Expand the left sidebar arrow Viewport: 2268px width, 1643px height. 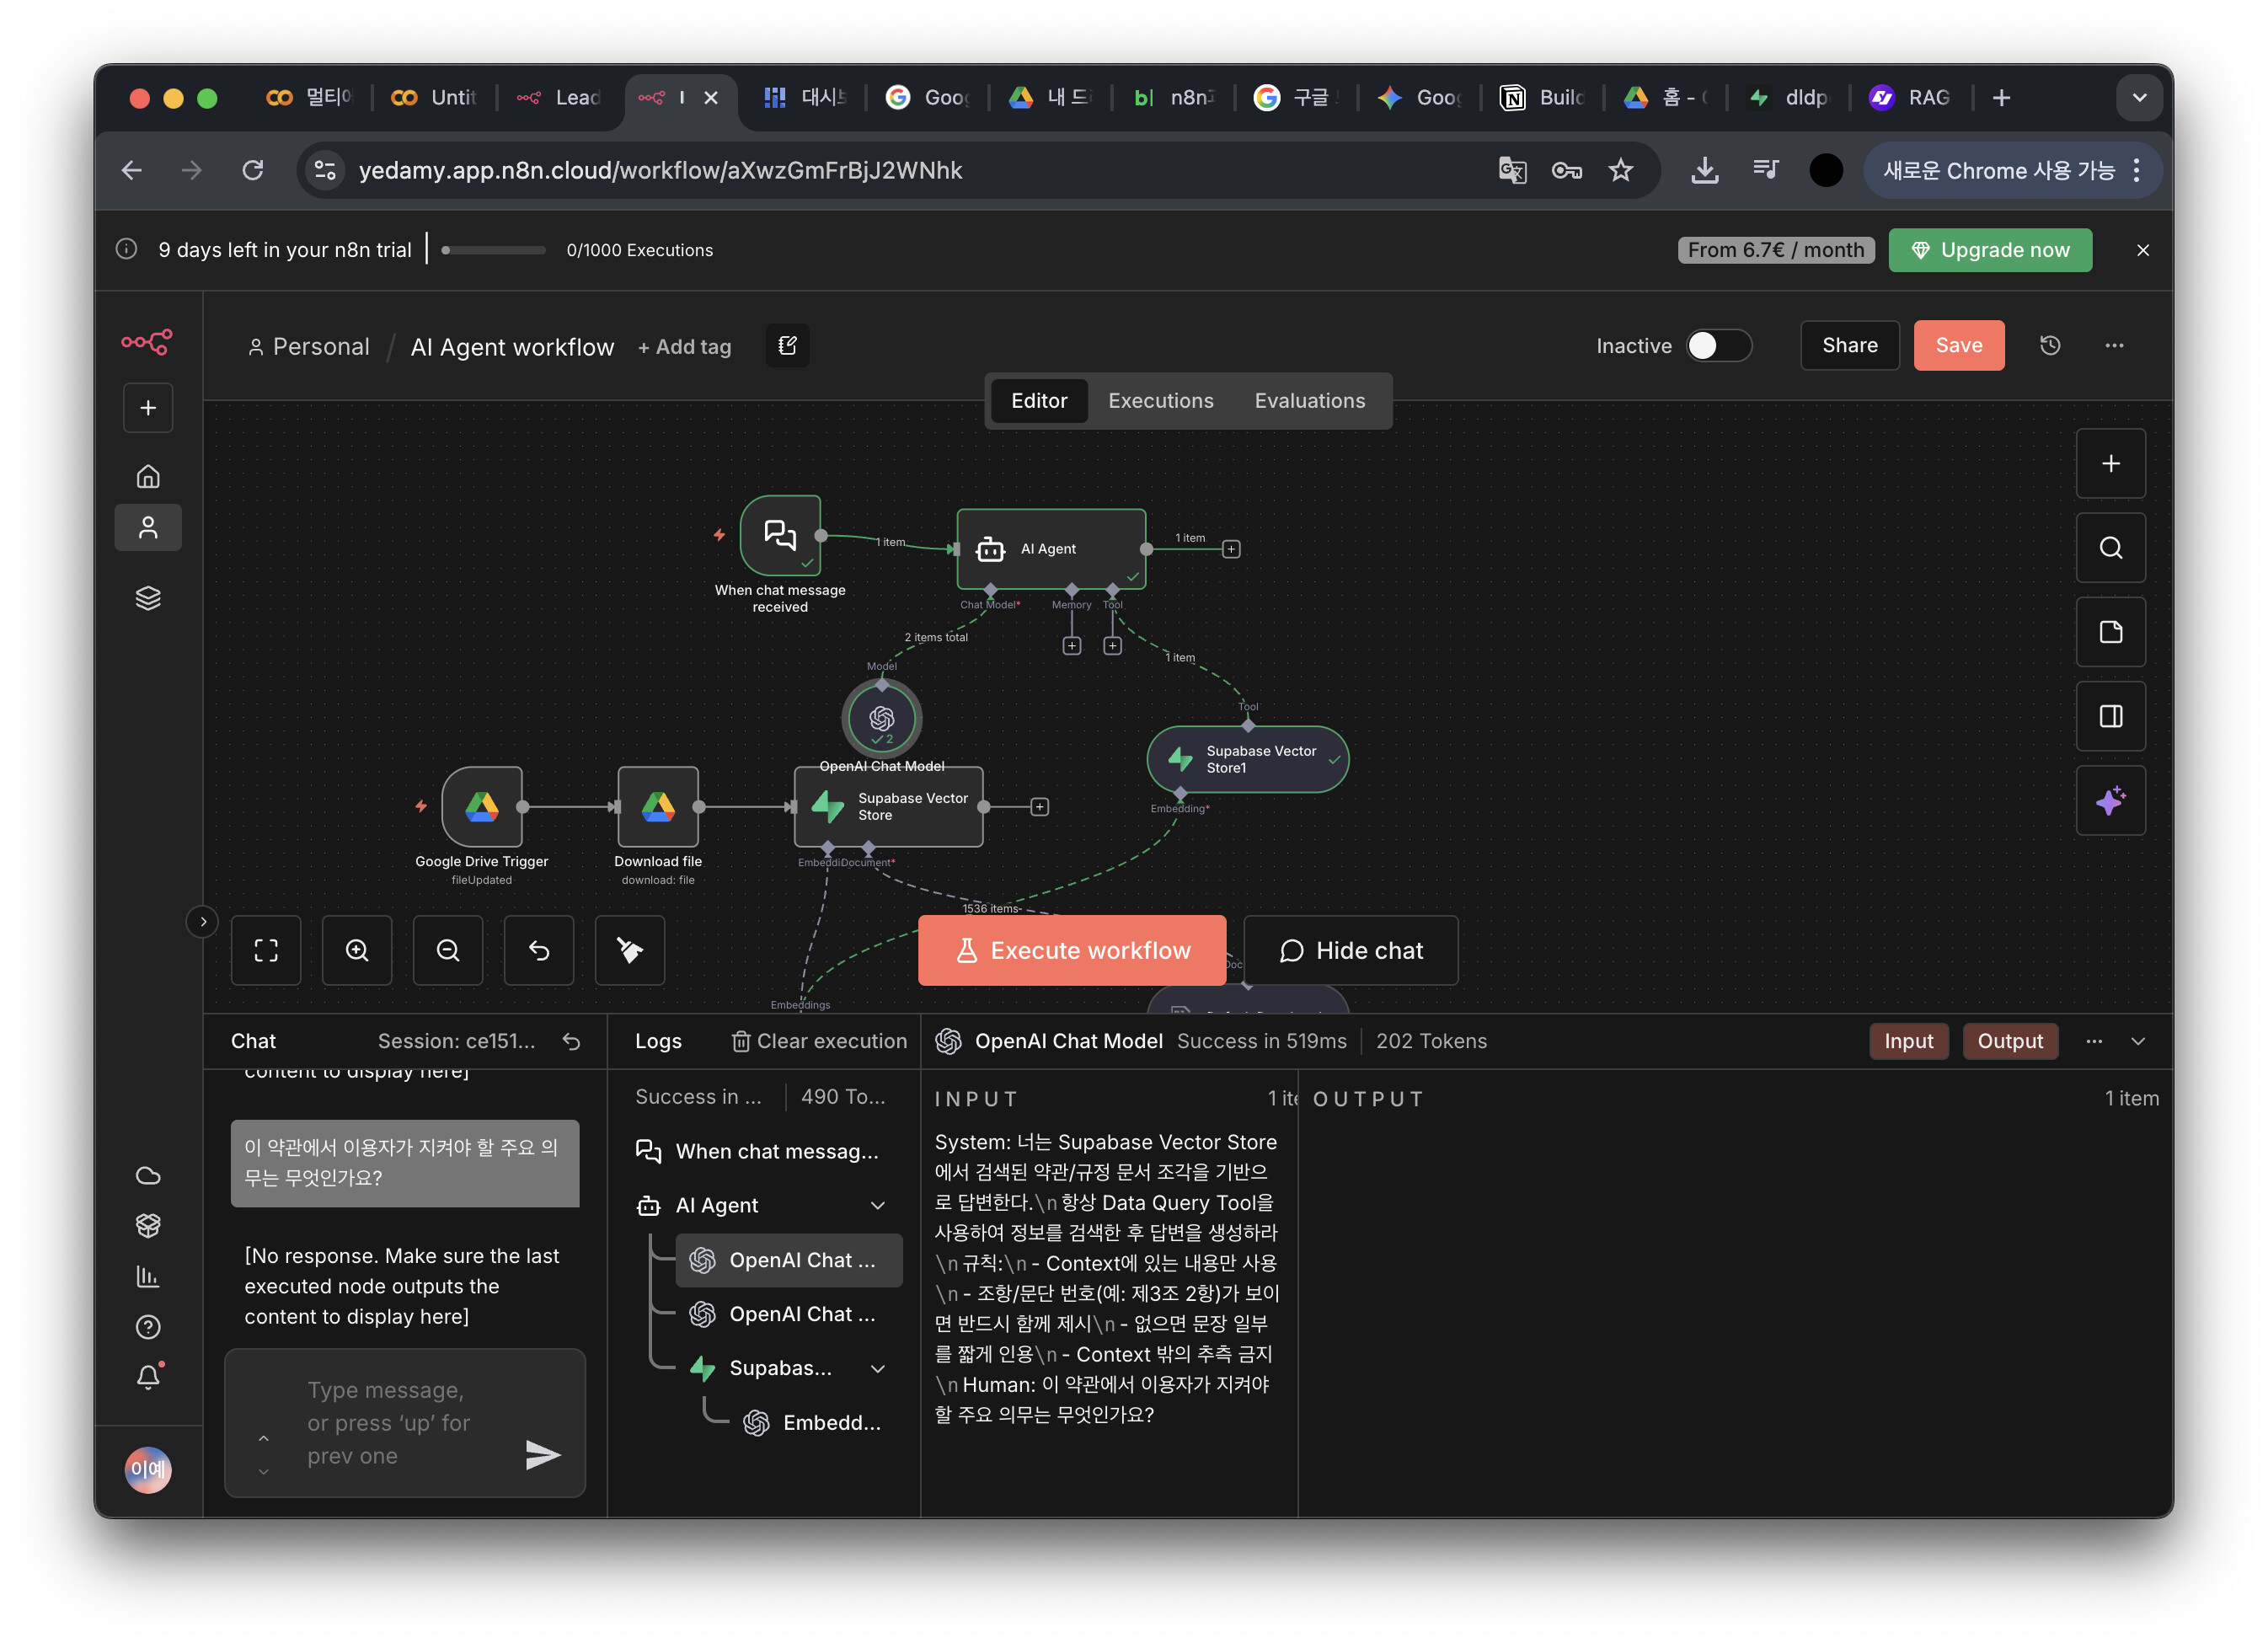203,922
